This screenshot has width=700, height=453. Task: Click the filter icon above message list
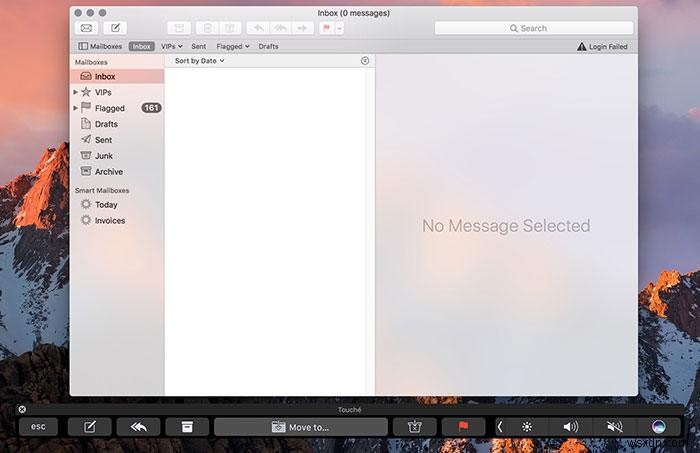365,61
